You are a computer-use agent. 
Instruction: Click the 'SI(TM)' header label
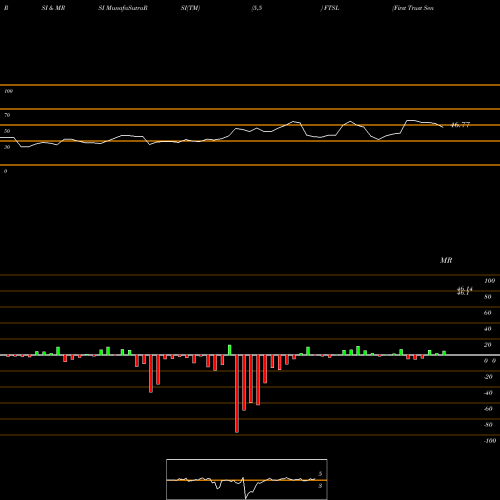point(190,8)
